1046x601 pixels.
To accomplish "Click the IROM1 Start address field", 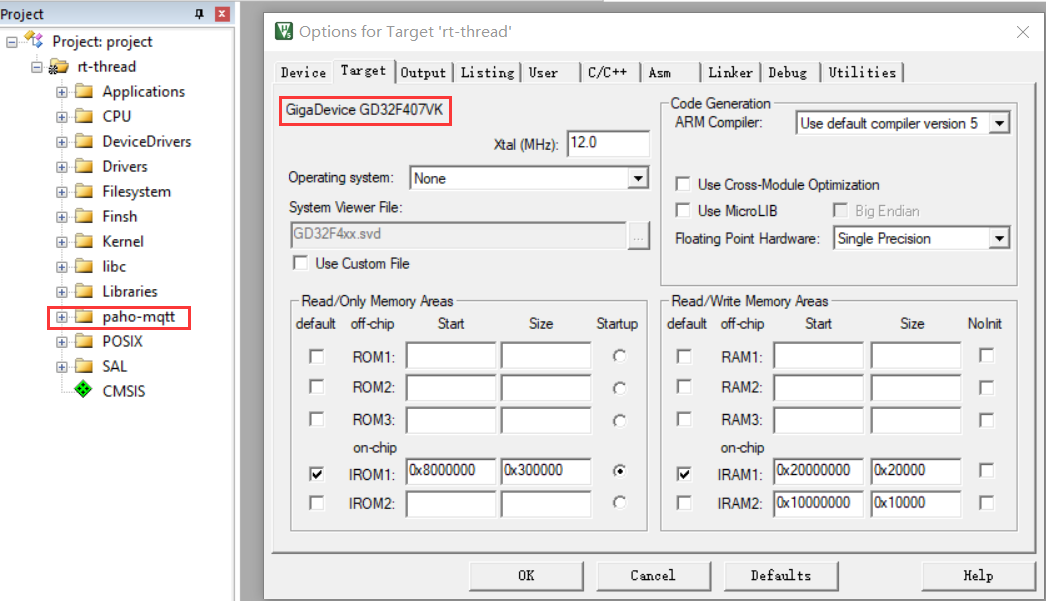I will 451,471.
